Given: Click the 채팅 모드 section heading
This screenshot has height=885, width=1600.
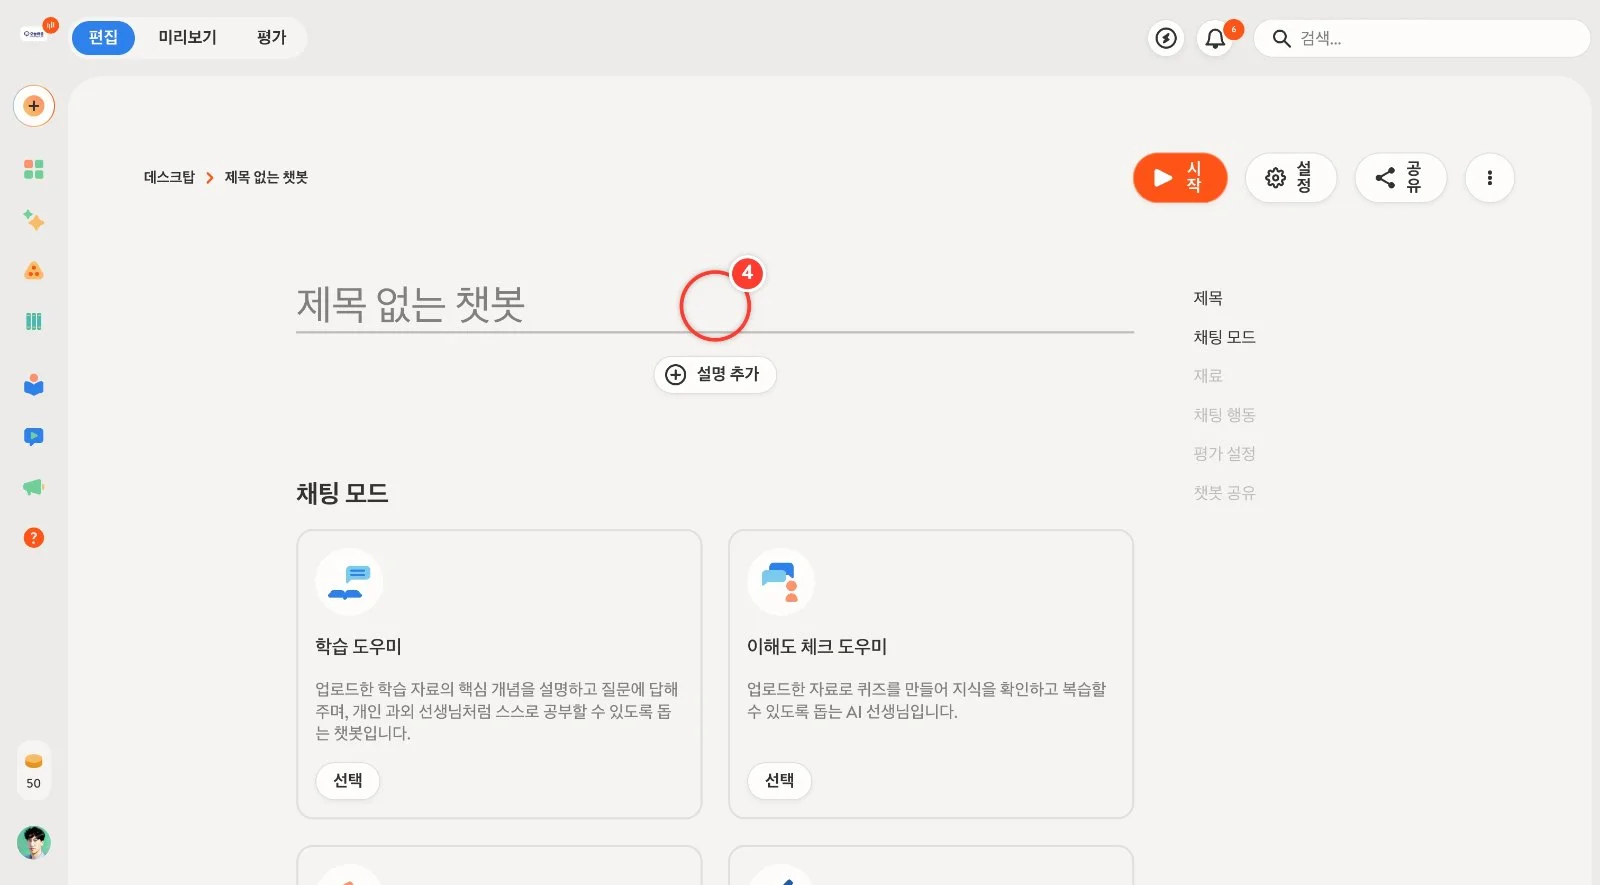Looking at the screenshot, I should click(x=342, y=493).
